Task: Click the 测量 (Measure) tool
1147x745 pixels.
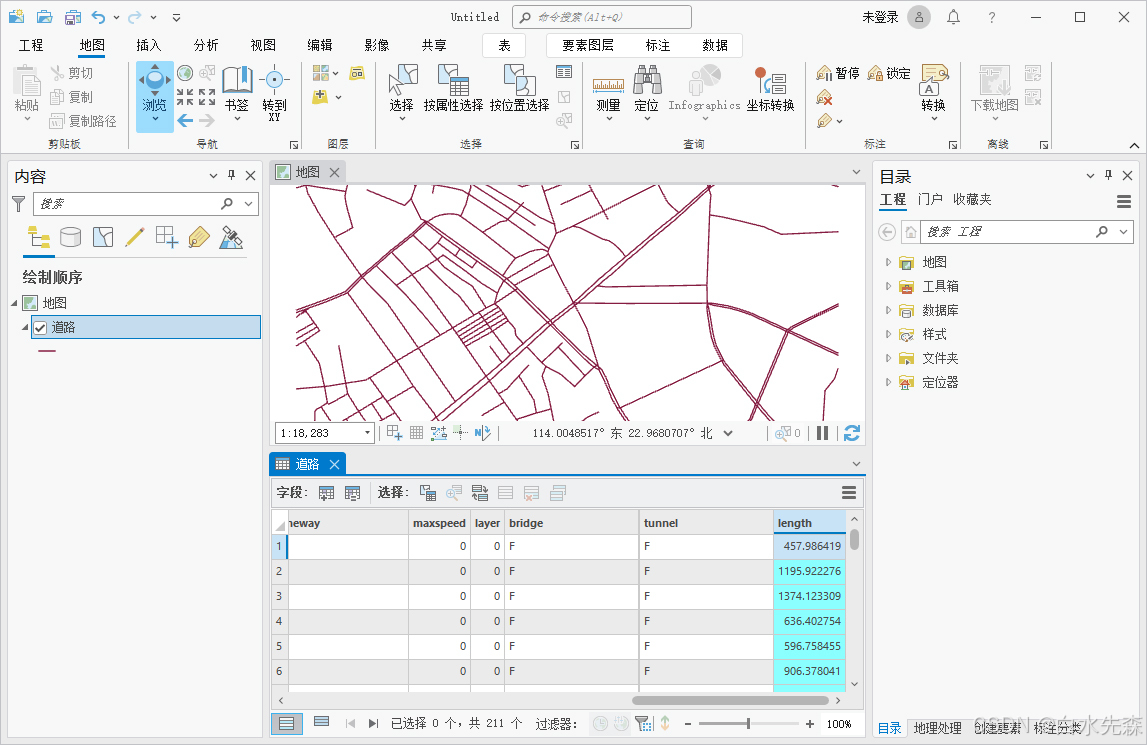Action: click(608, 91)
